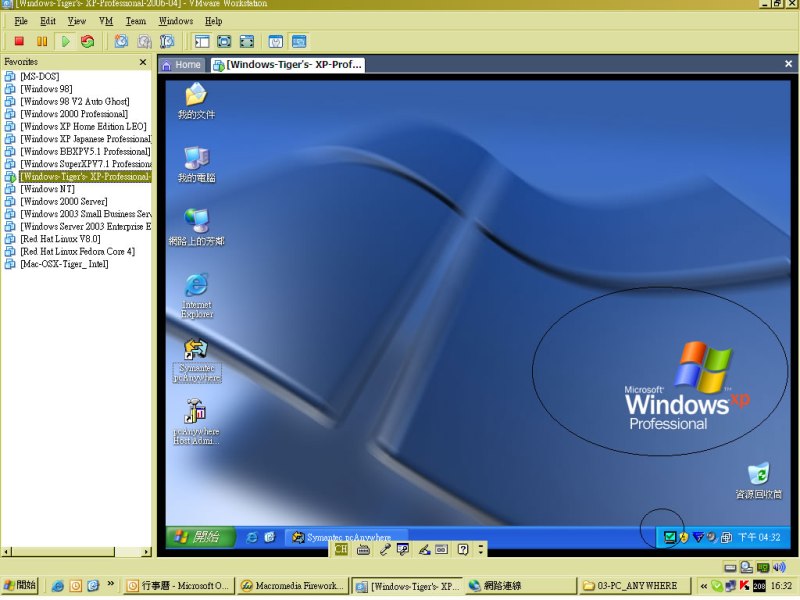Open the snapshot manager toolbar icon
Viewport: 800px width, 600px height.
click(167, 41)
